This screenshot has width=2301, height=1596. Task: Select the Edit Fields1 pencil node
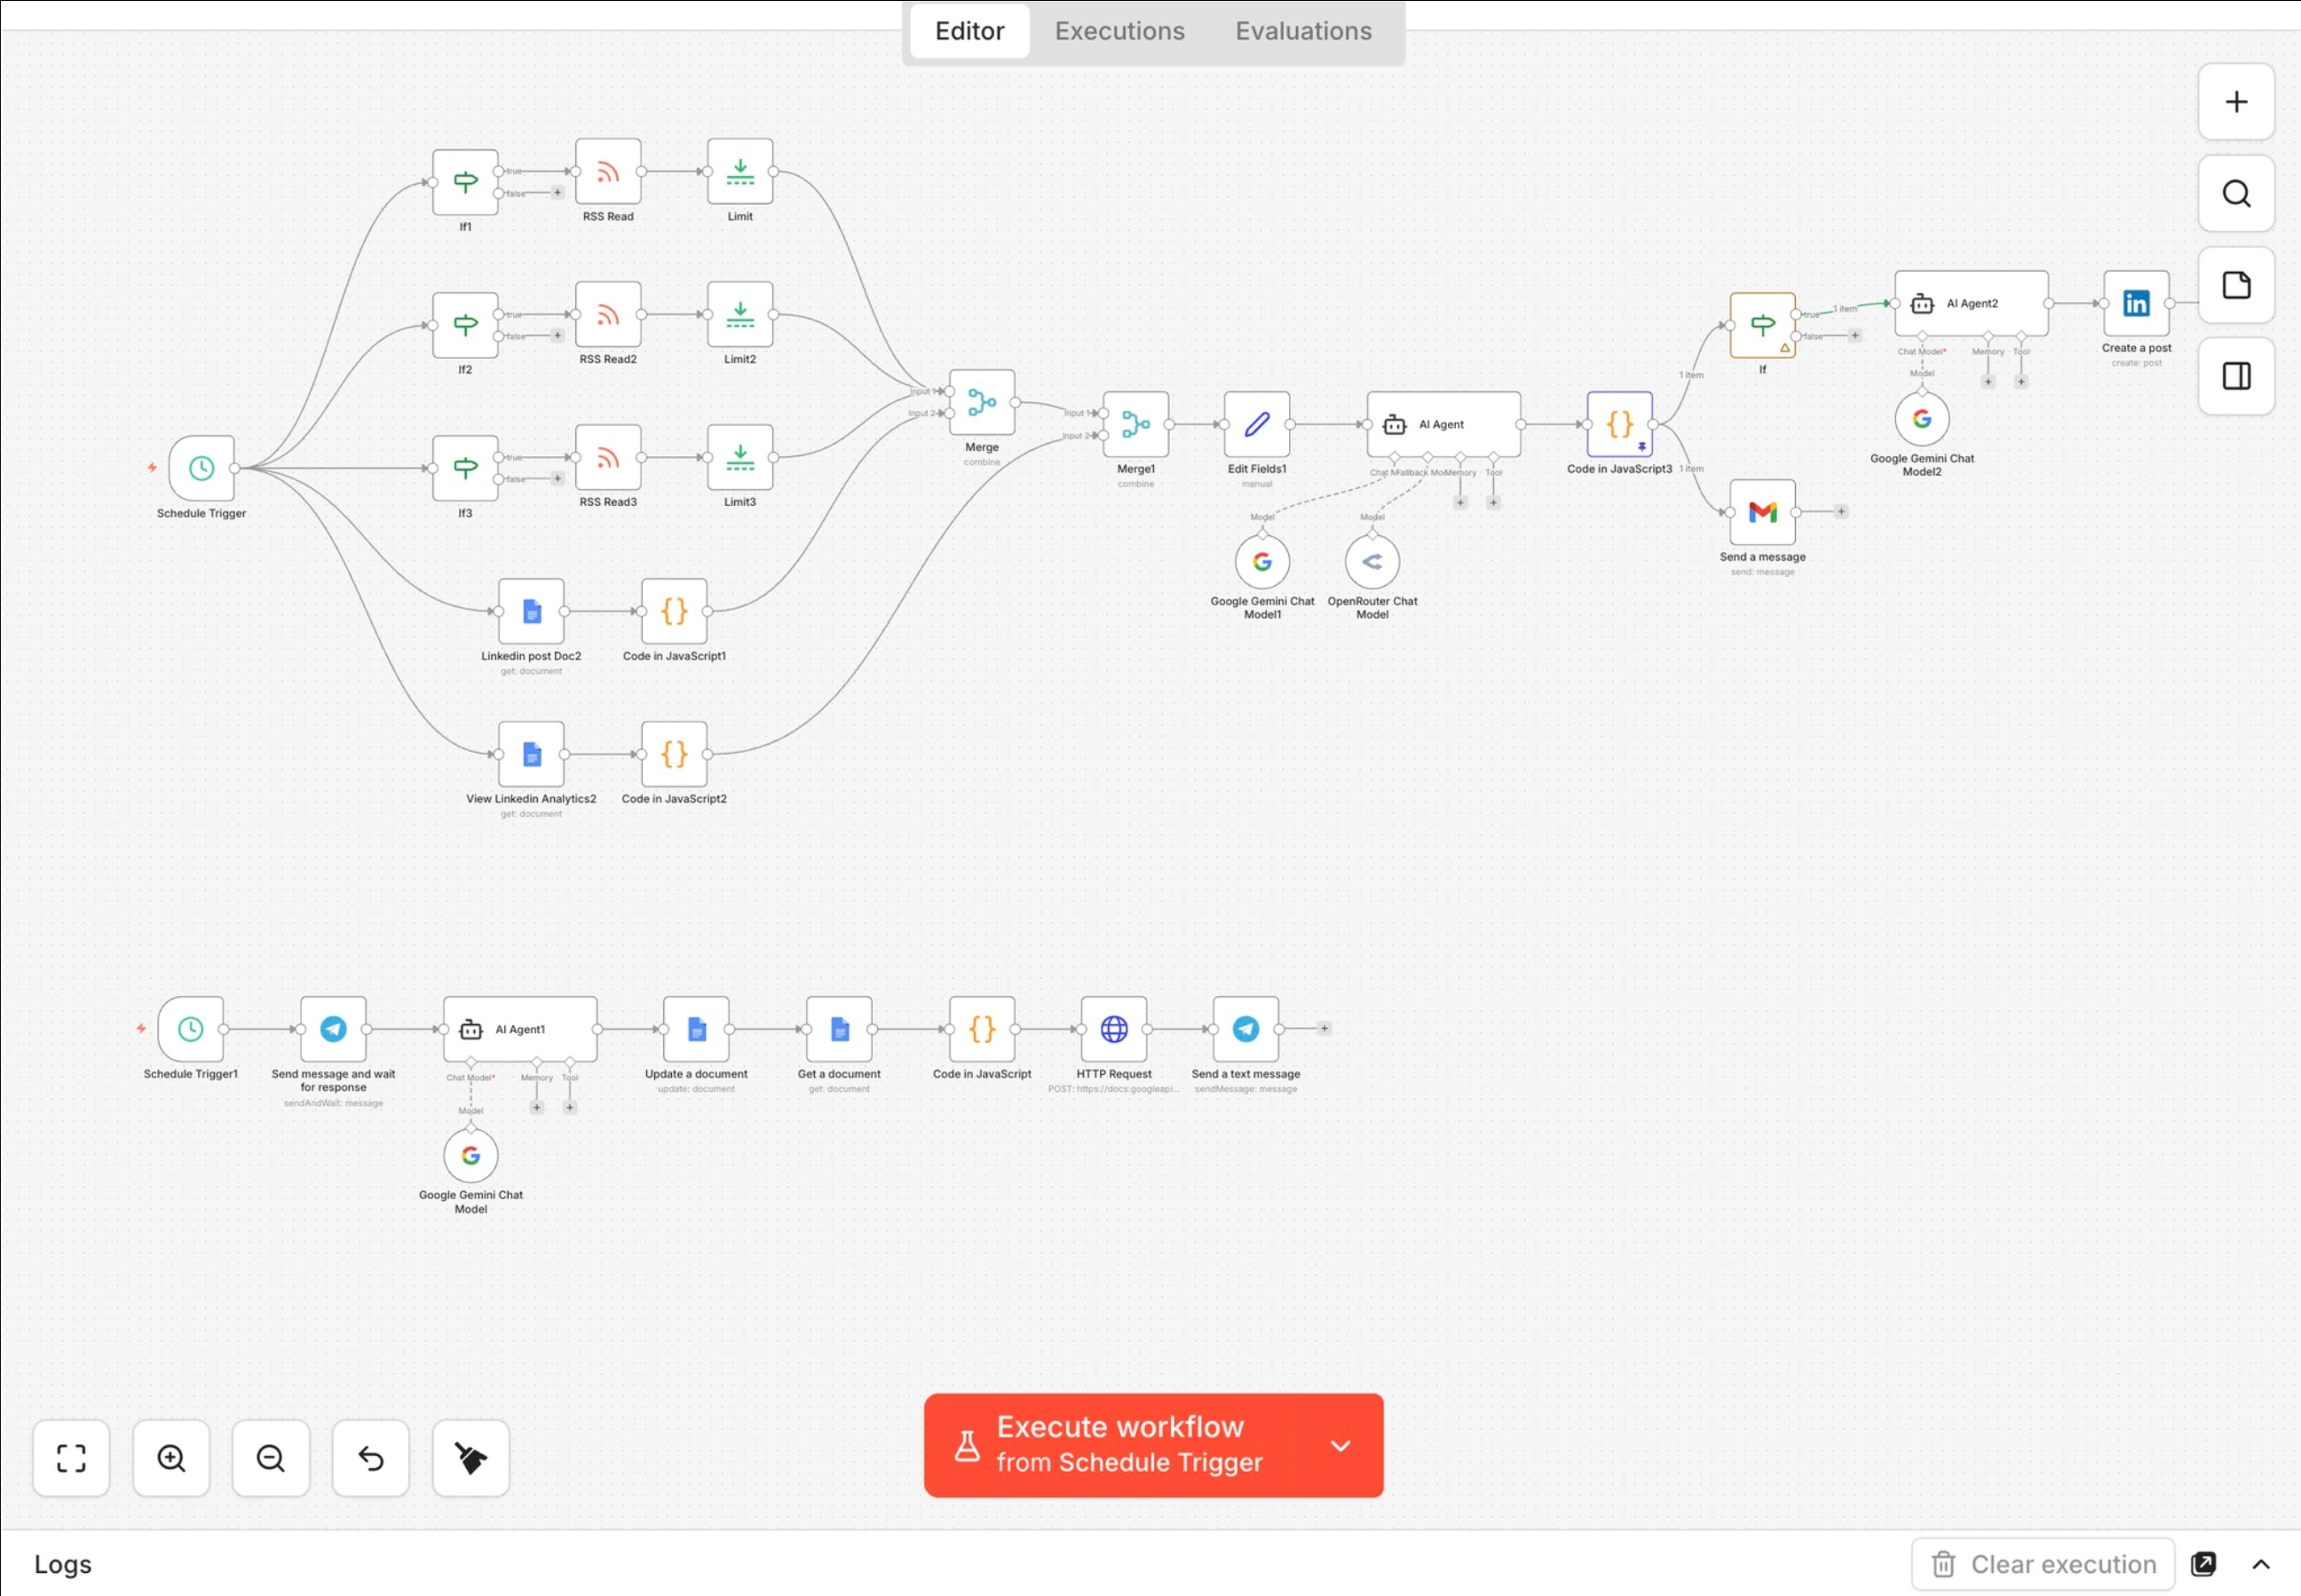pyautogui.click(x=1256, y=424)
